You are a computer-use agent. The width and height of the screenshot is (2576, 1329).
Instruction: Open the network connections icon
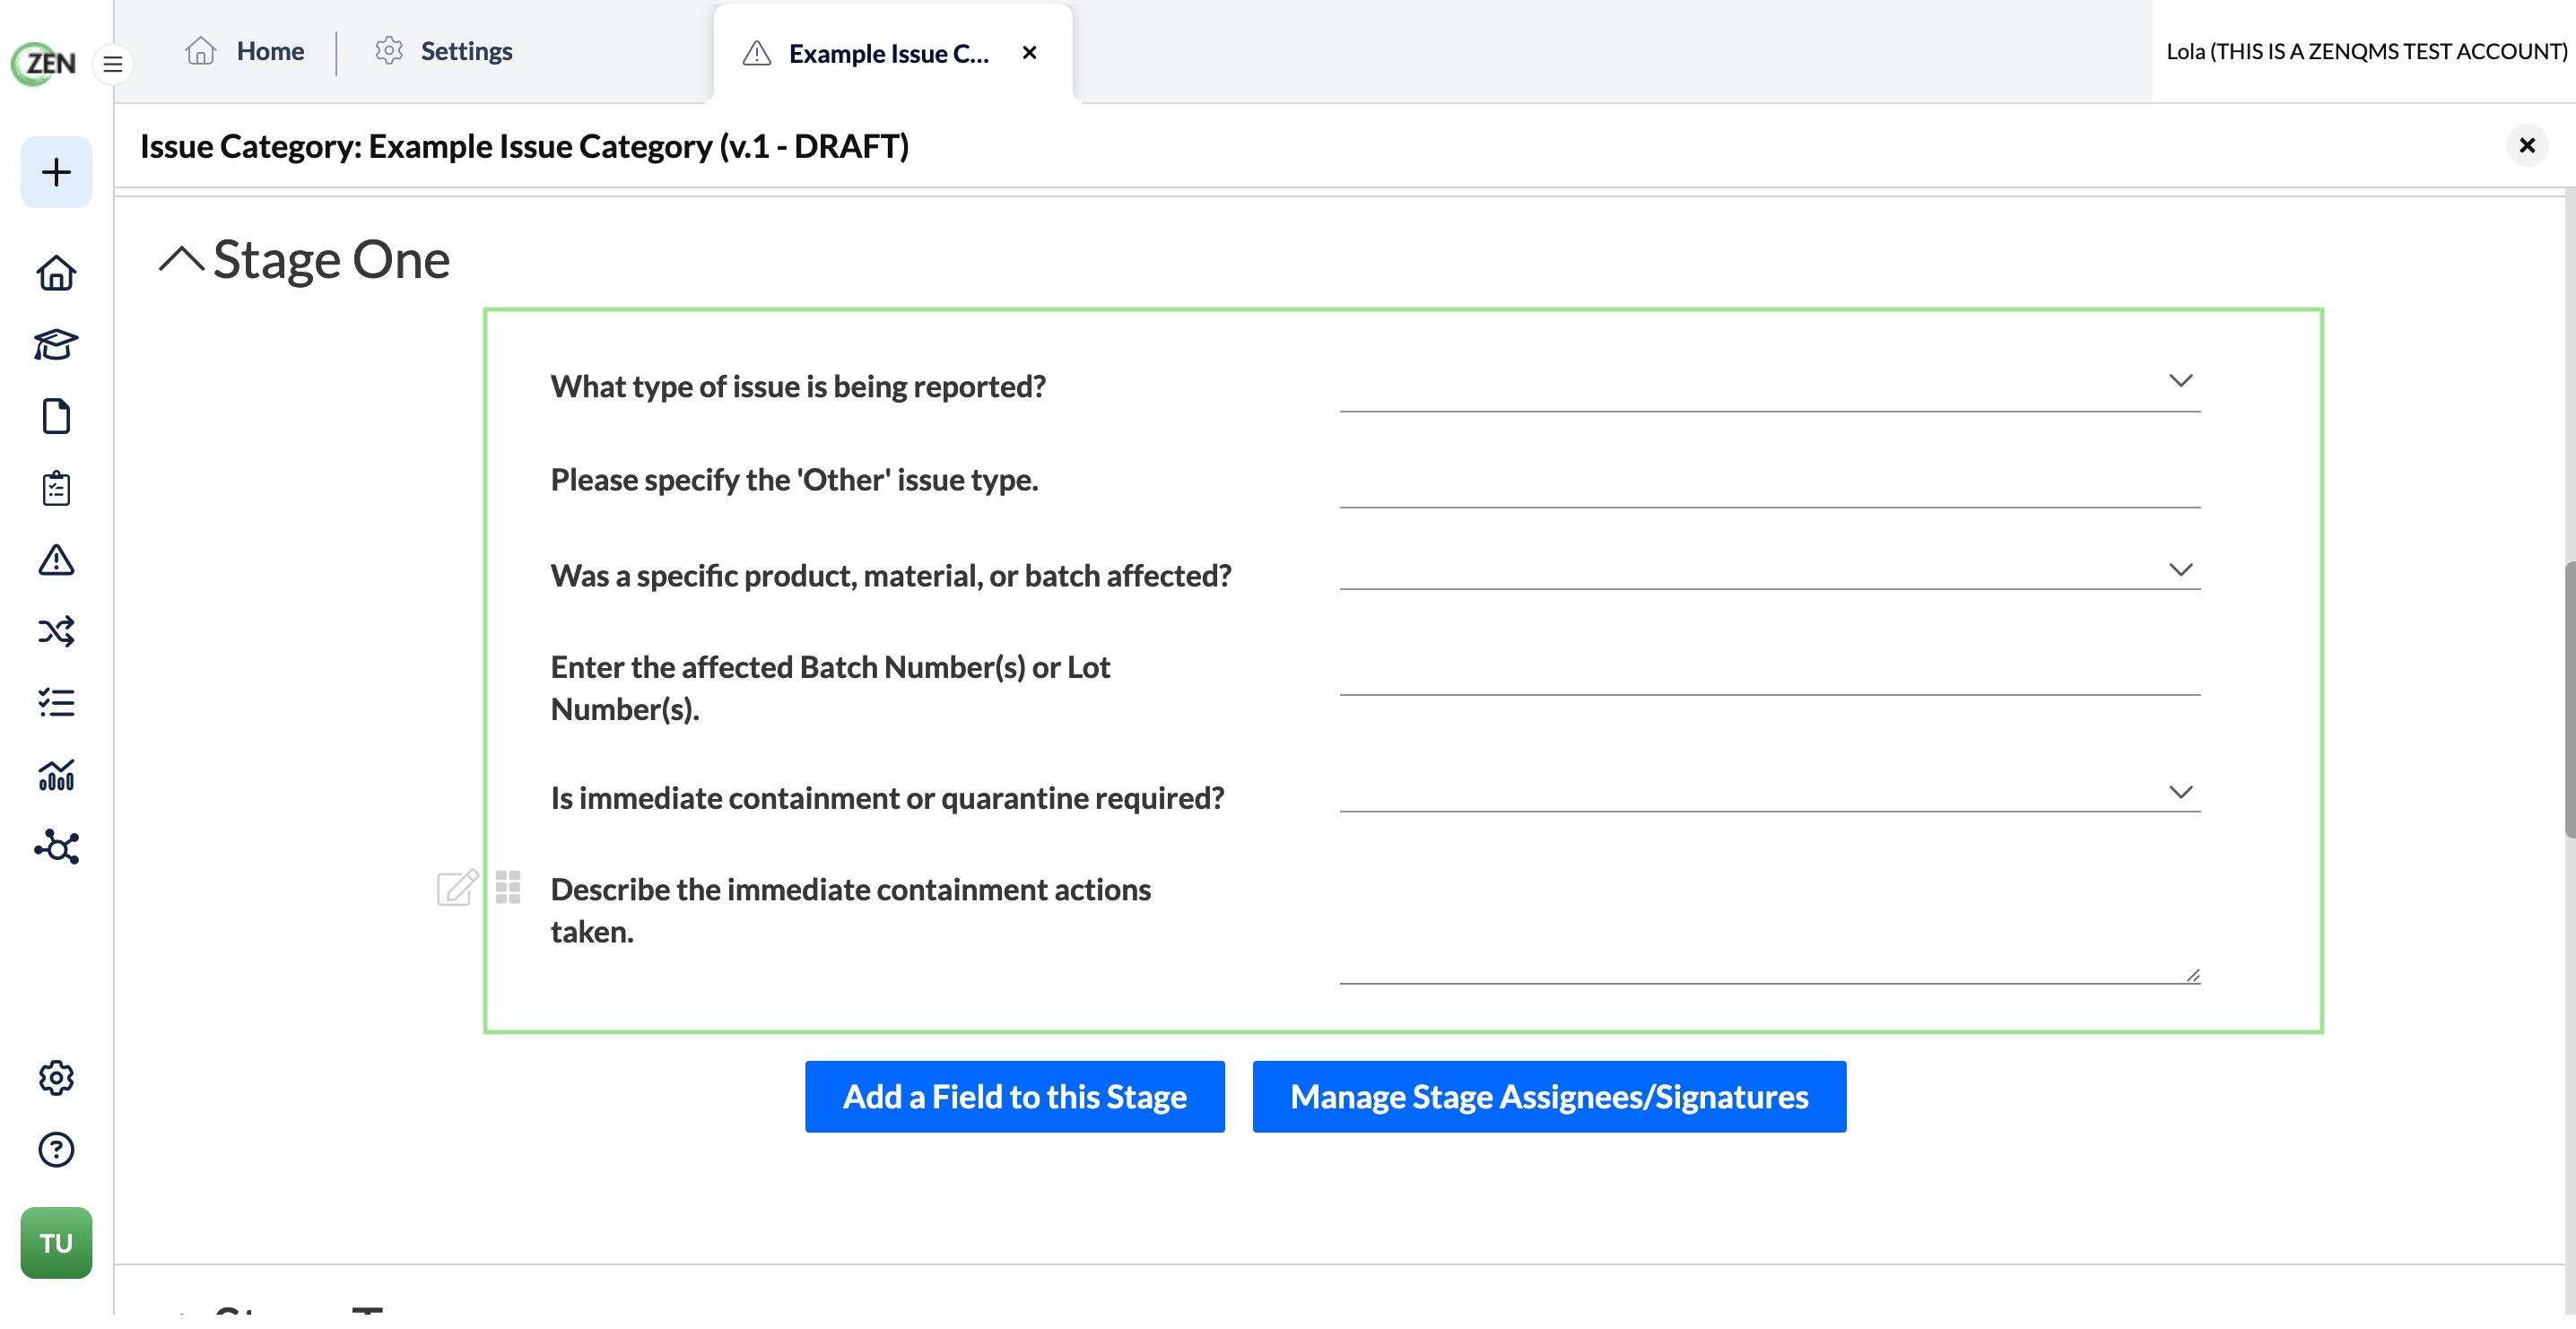click(x=56, y=847)
